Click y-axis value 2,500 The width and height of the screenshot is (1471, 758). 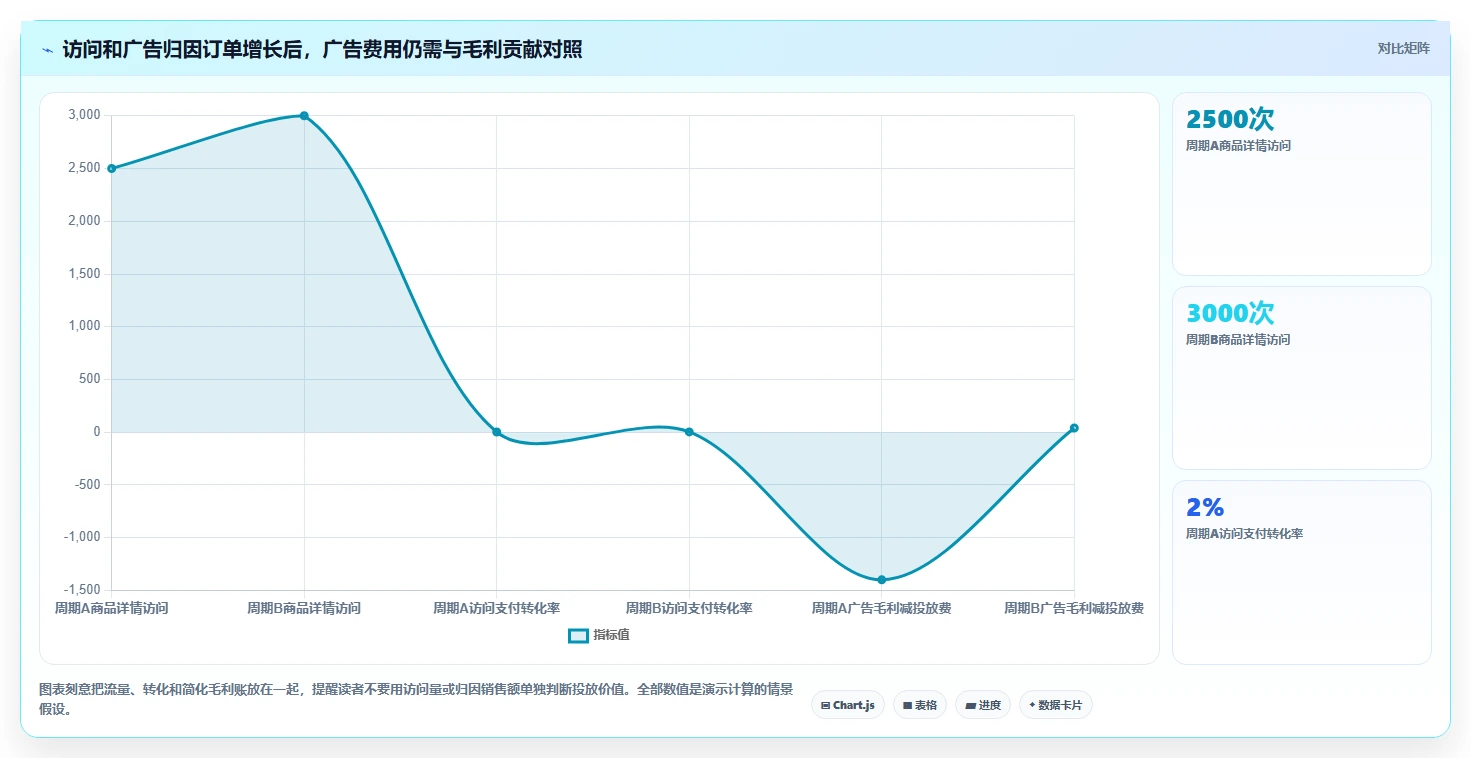point(84,168)
